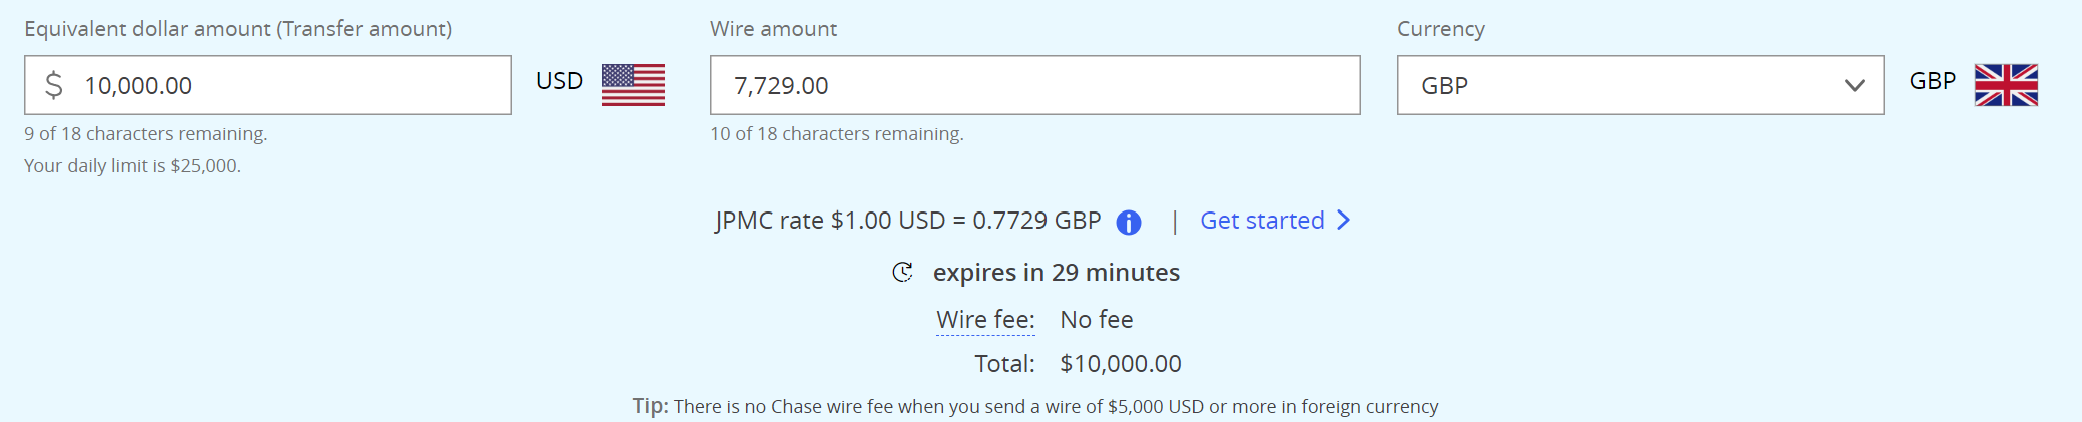Click the No fee value text

click(1097, 320)
